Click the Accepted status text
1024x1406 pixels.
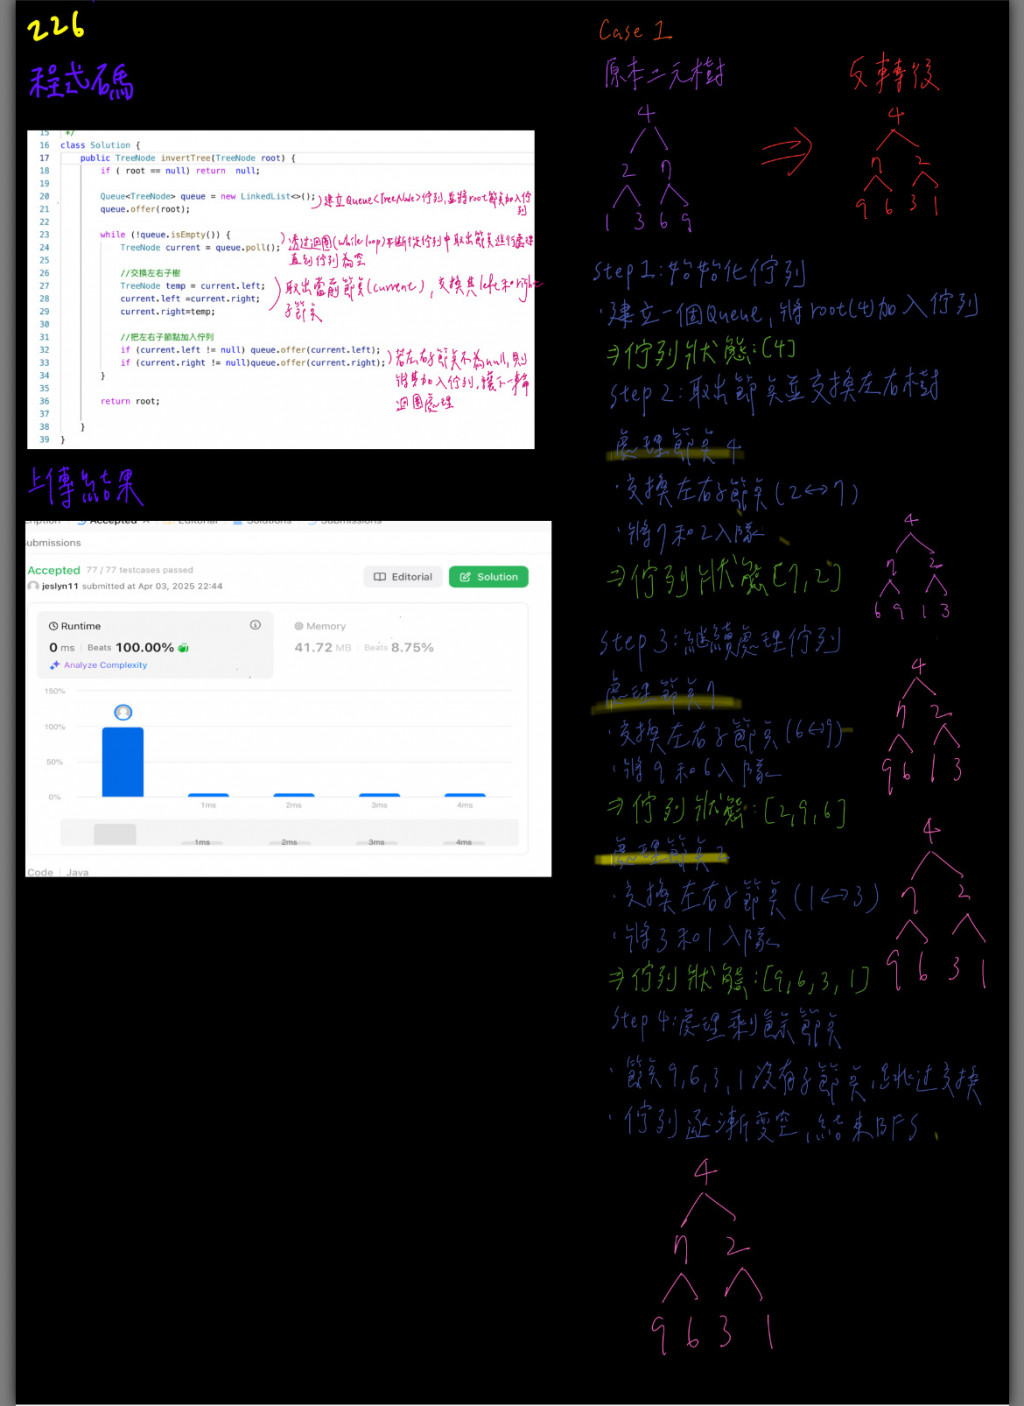(x=54, y=570)
